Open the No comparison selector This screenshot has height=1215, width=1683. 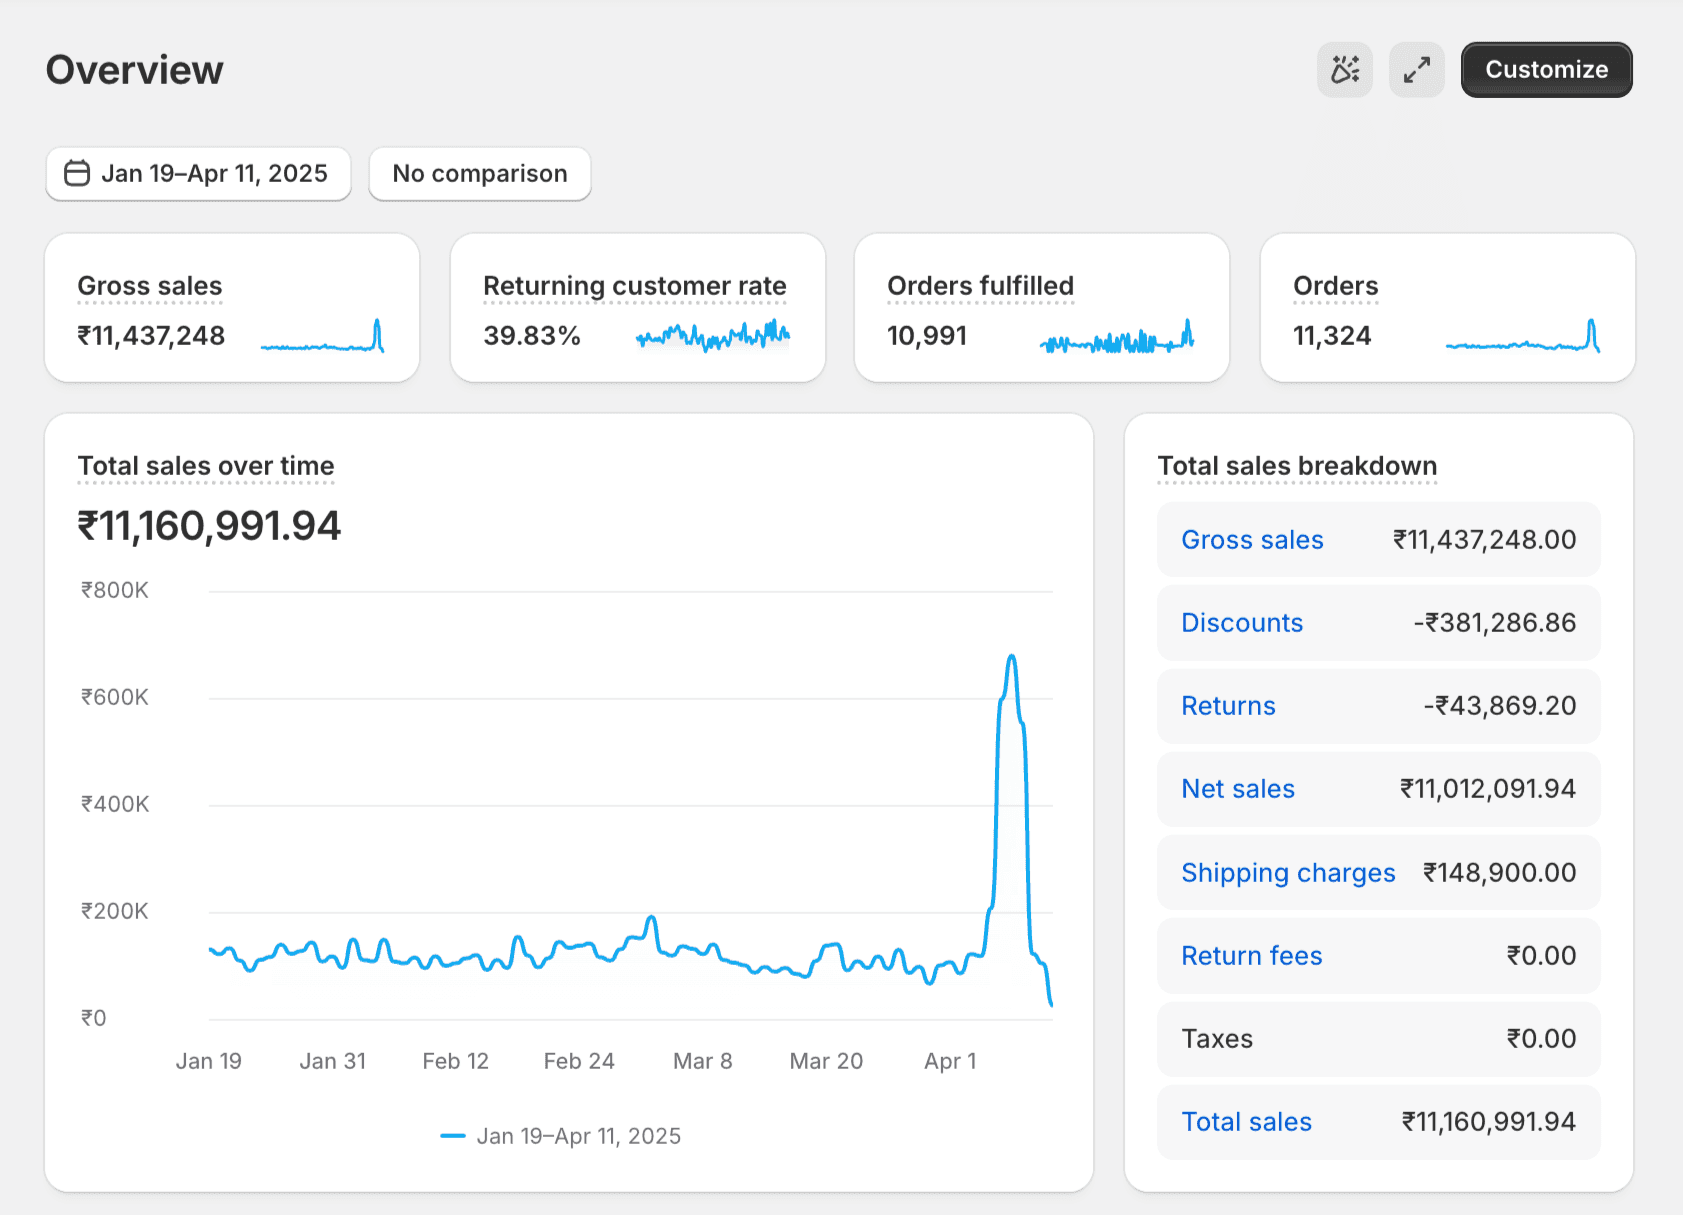480,174
